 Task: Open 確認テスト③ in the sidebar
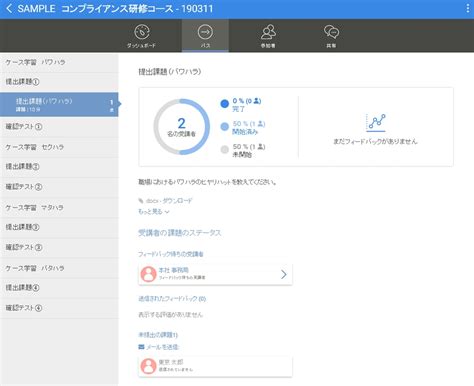[x=59, y=247]
